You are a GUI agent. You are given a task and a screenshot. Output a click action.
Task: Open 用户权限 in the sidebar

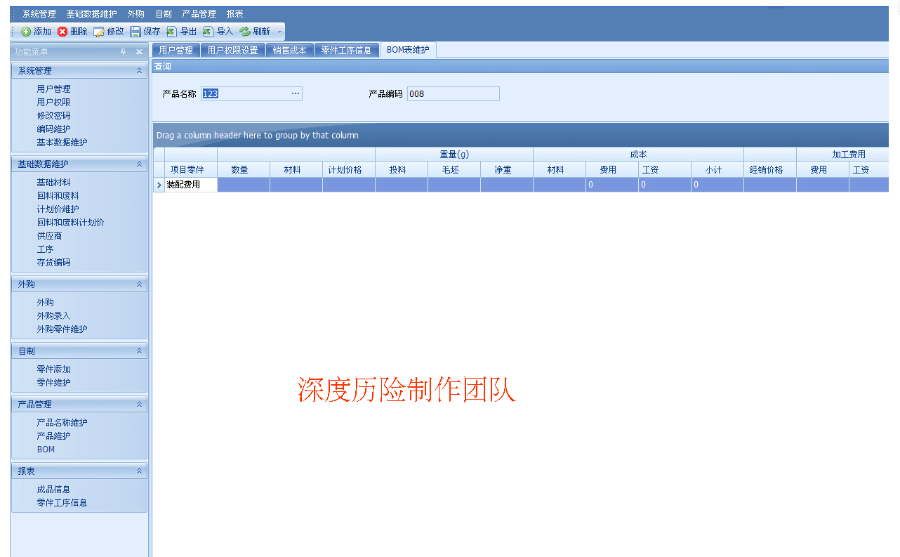(x=53, y=102)
